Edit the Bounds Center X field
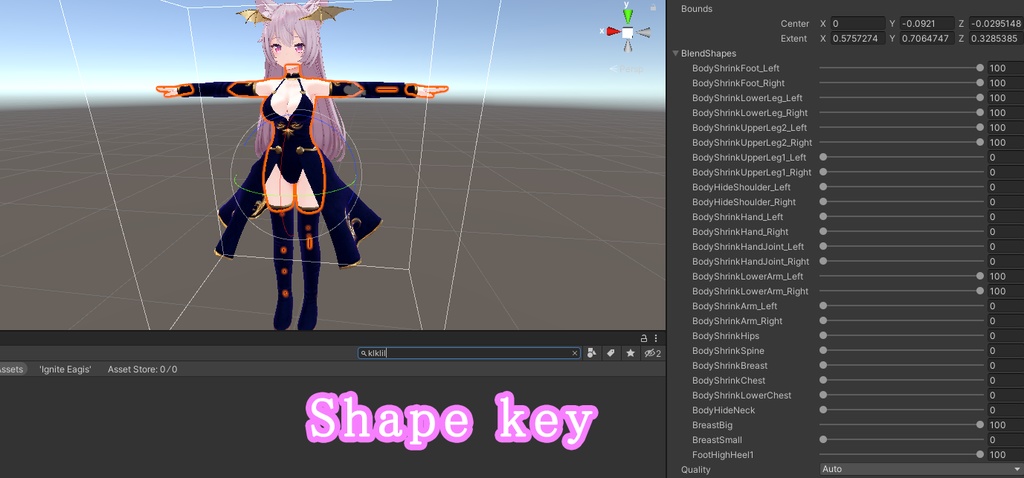This screenshot has width=1024, height=478. tap(858, 24)
